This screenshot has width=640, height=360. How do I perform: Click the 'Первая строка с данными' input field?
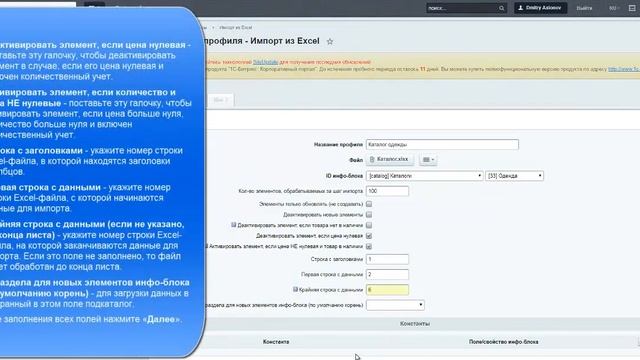[387, 274]
